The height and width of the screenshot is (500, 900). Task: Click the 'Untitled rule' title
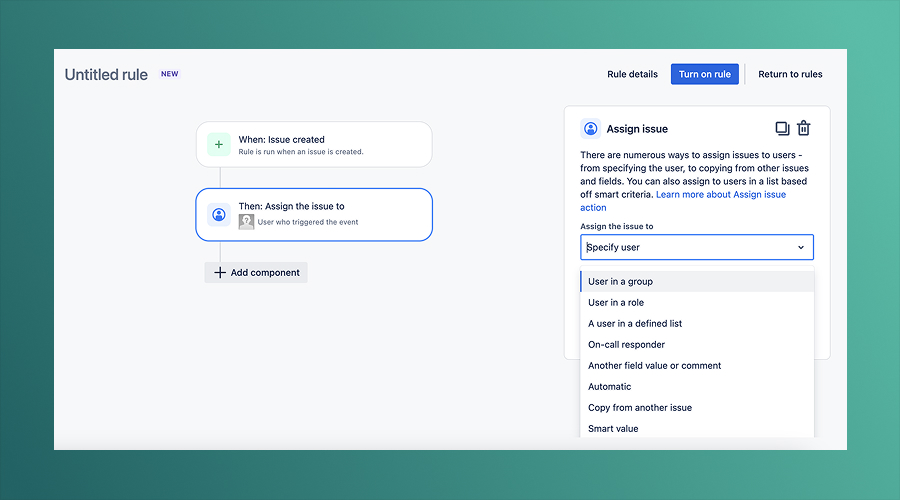pyautogui.click(x=106, y=75)
